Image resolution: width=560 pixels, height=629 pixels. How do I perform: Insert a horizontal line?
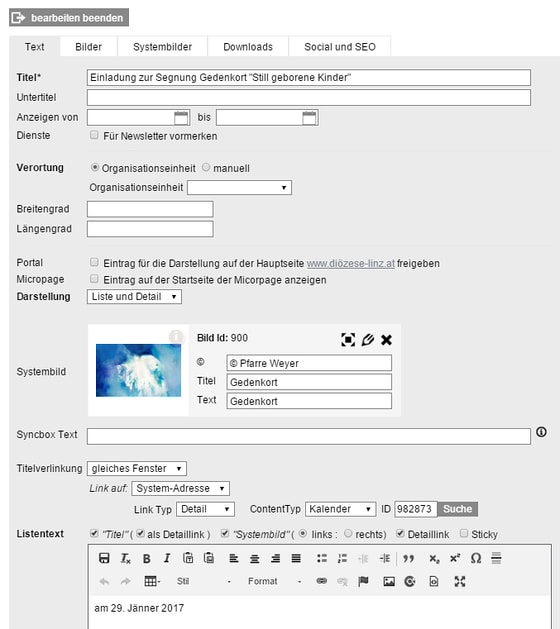[496, 558]
